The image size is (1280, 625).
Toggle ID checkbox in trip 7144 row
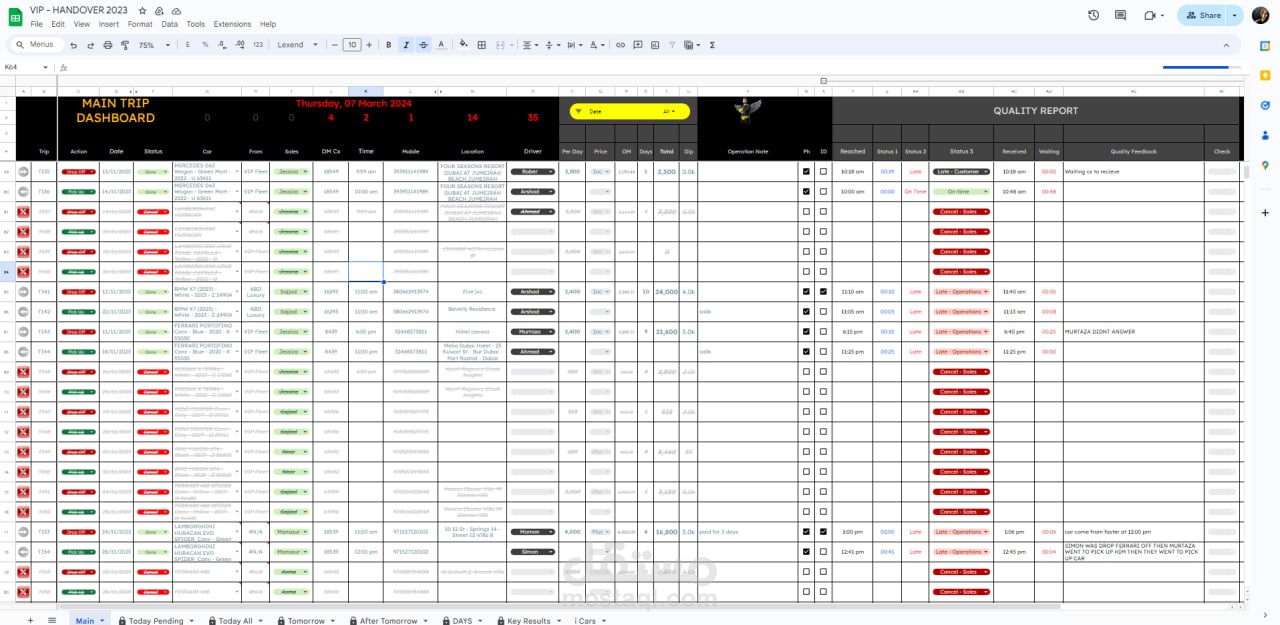[x=823, y=351]
